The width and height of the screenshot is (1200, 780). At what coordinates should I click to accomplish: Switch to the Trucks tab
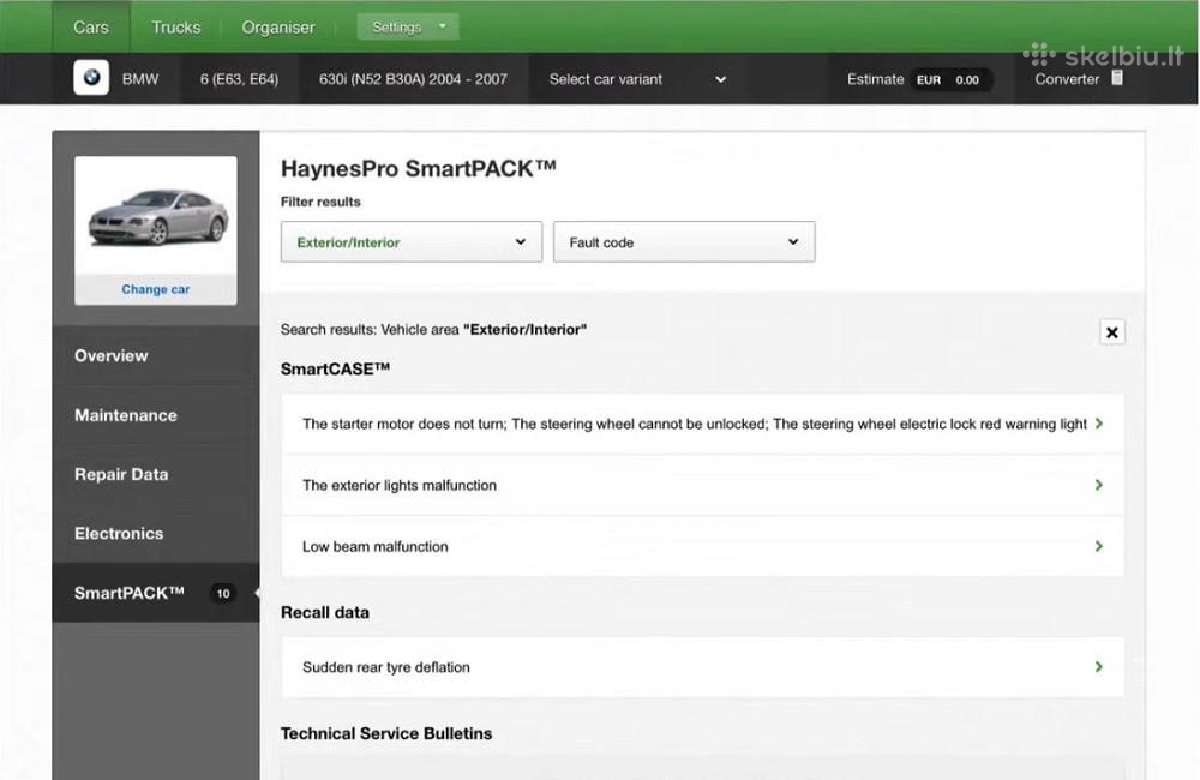click(175, 27)
